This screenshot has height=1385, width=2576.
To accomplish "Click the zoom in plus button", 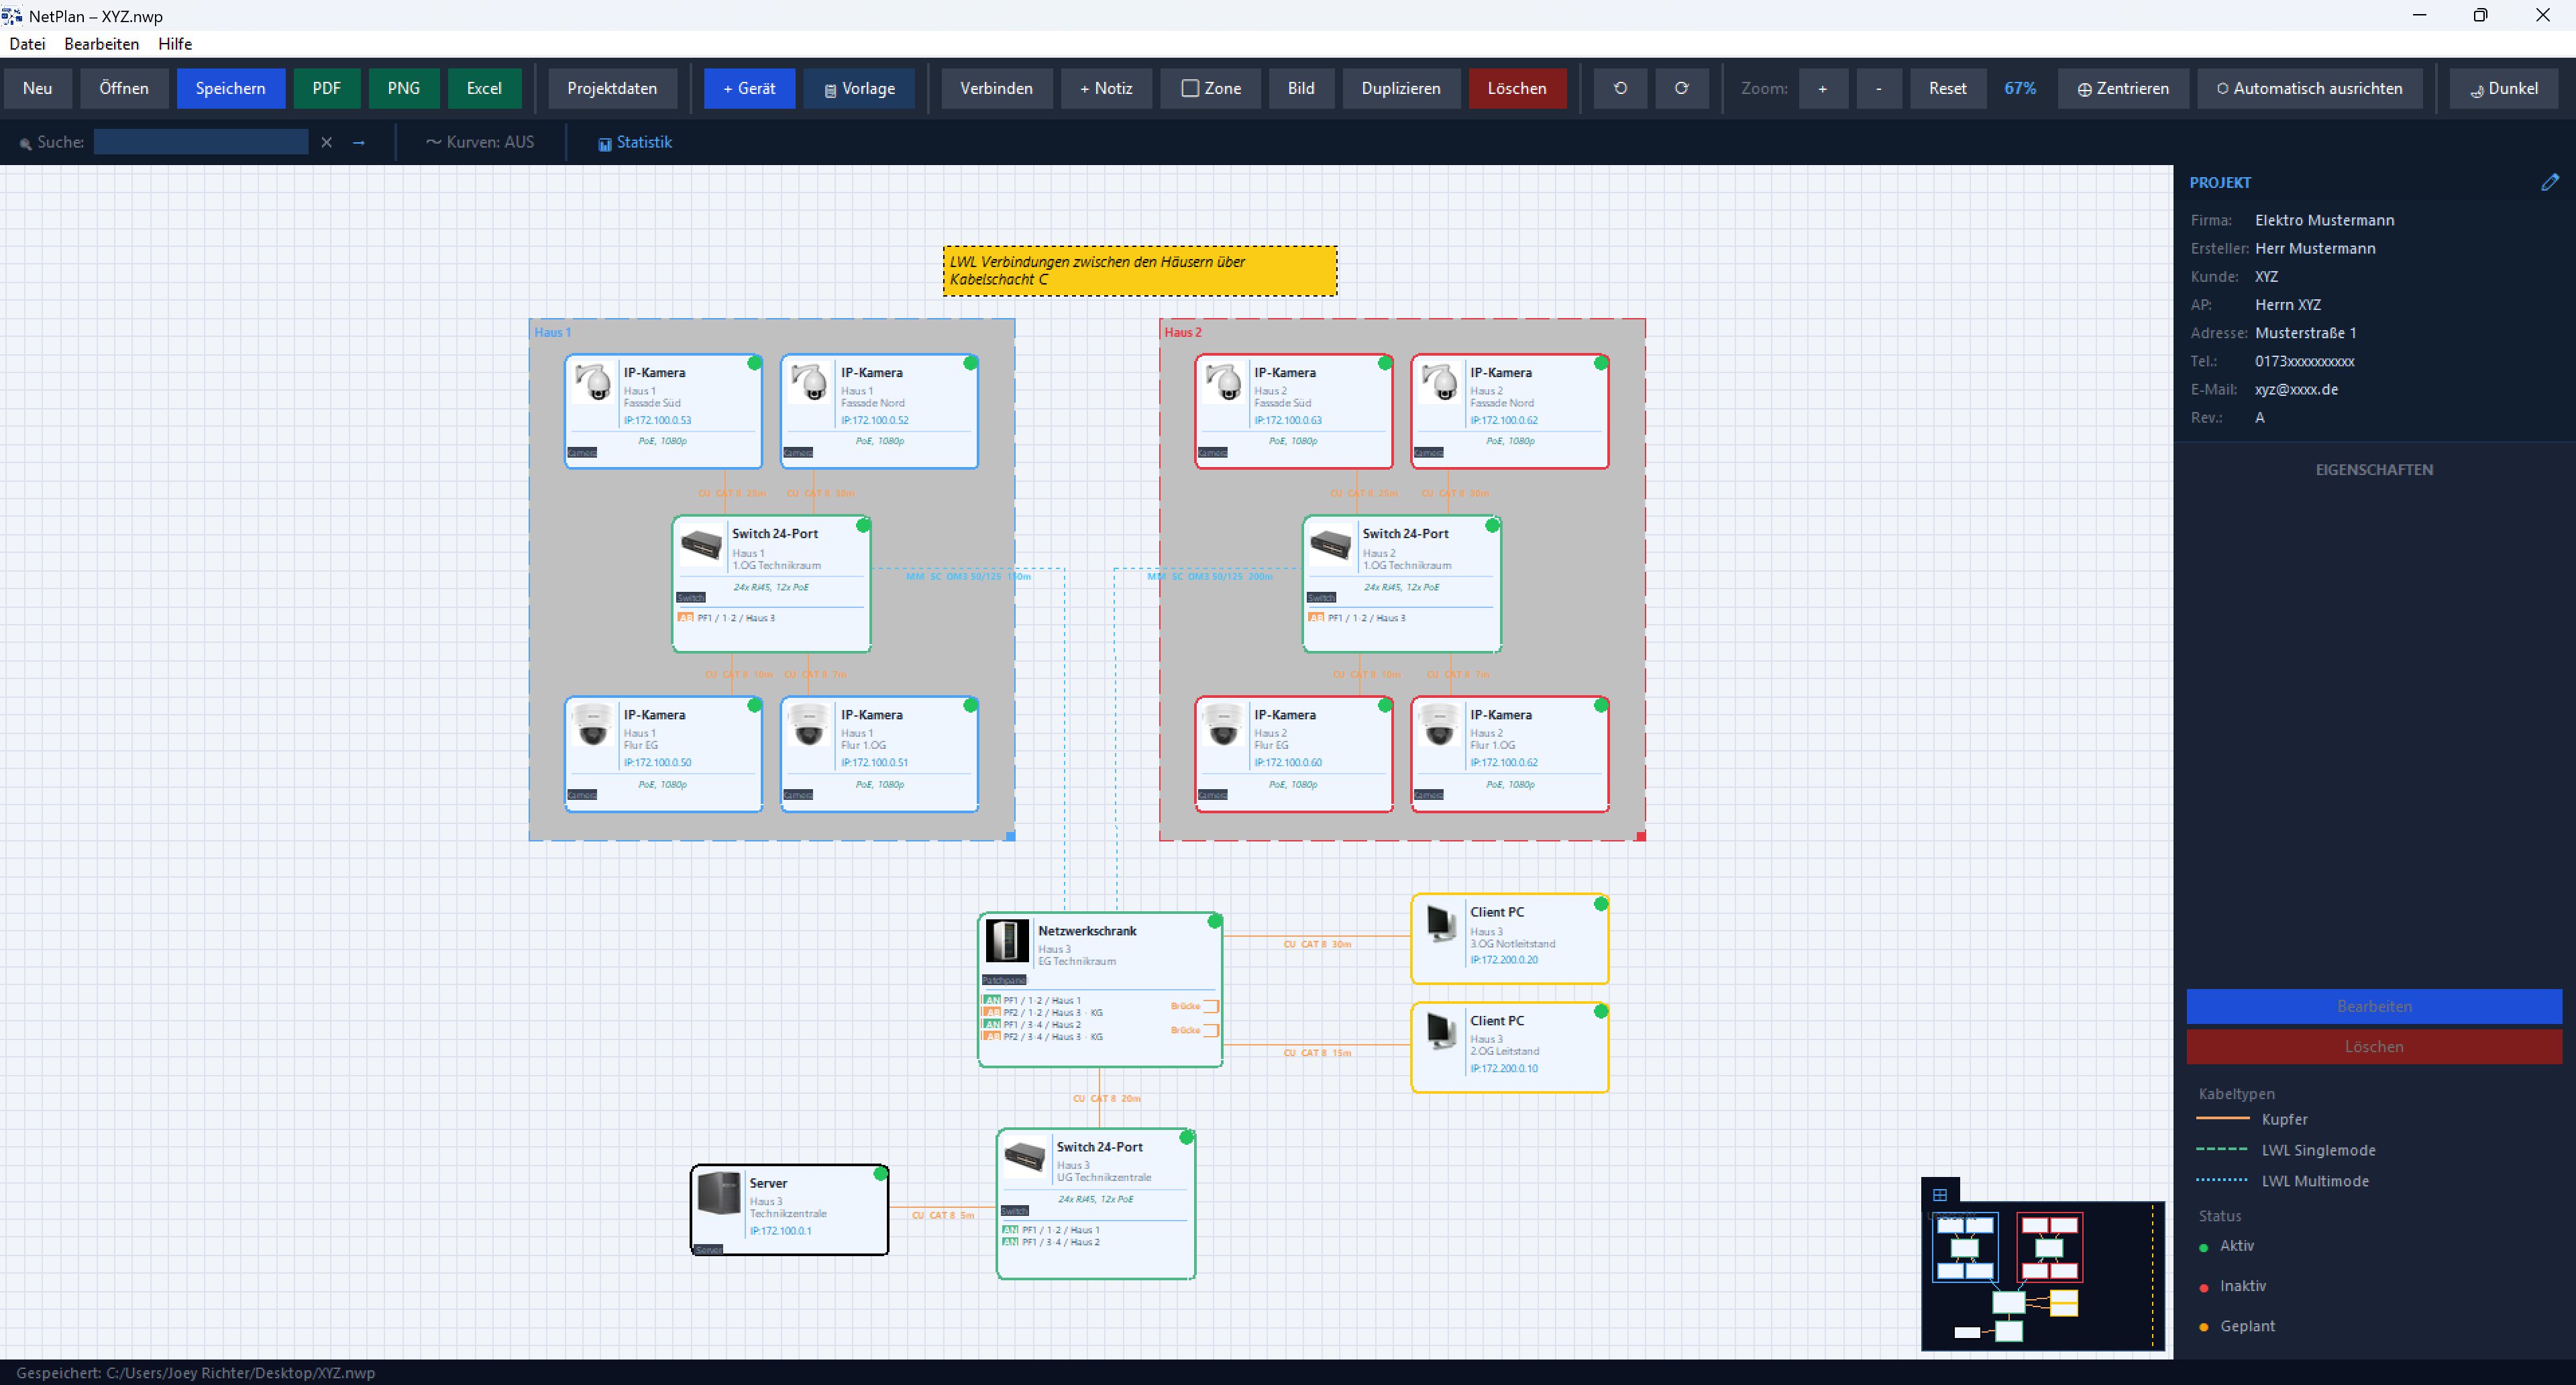I will (x=1823, y=88).
